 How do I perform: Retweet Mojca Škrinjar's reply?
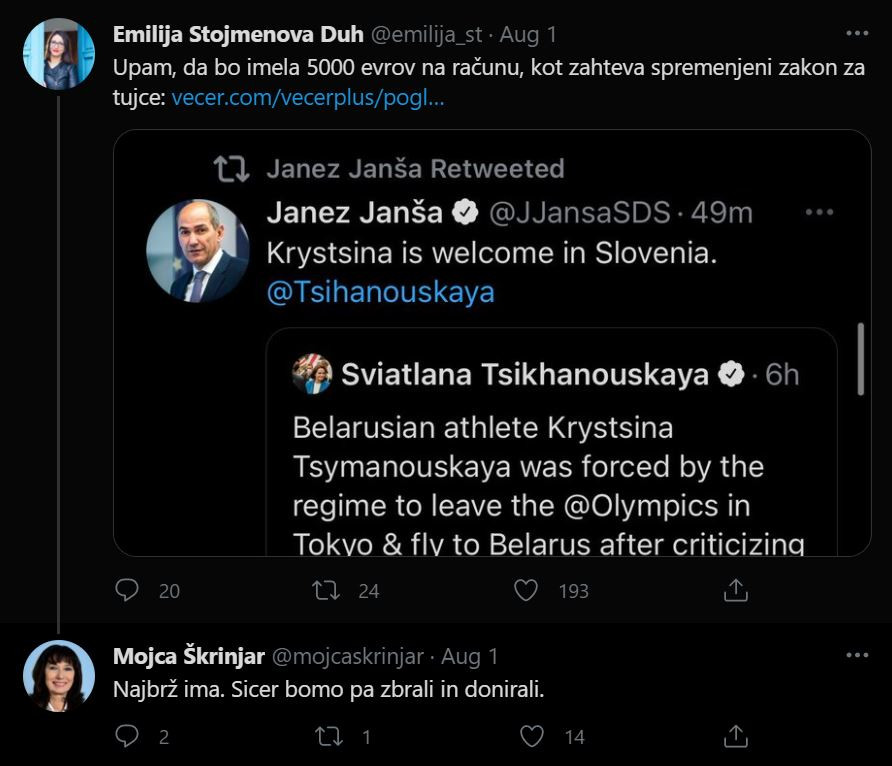coord(326,737)
